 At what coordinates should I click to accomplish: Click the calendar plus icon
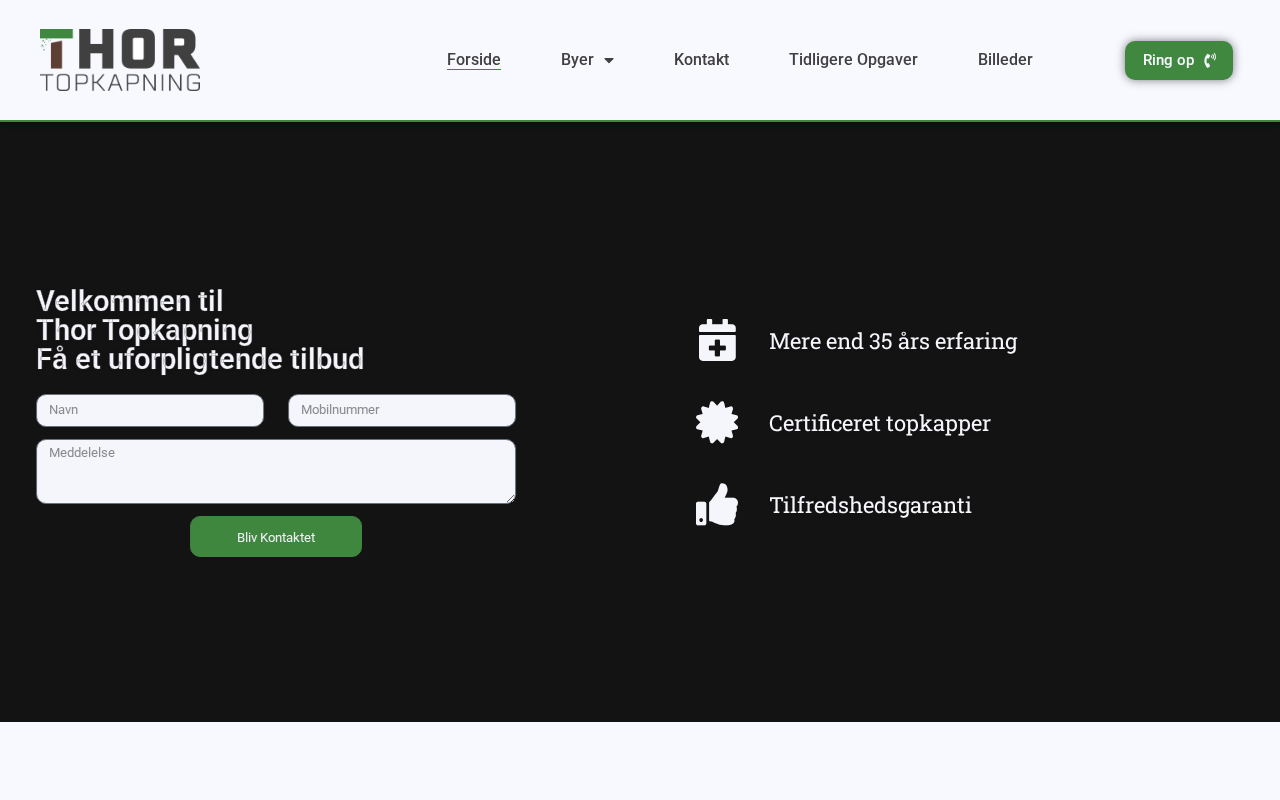pyautogui.click(x=717, y=340)
